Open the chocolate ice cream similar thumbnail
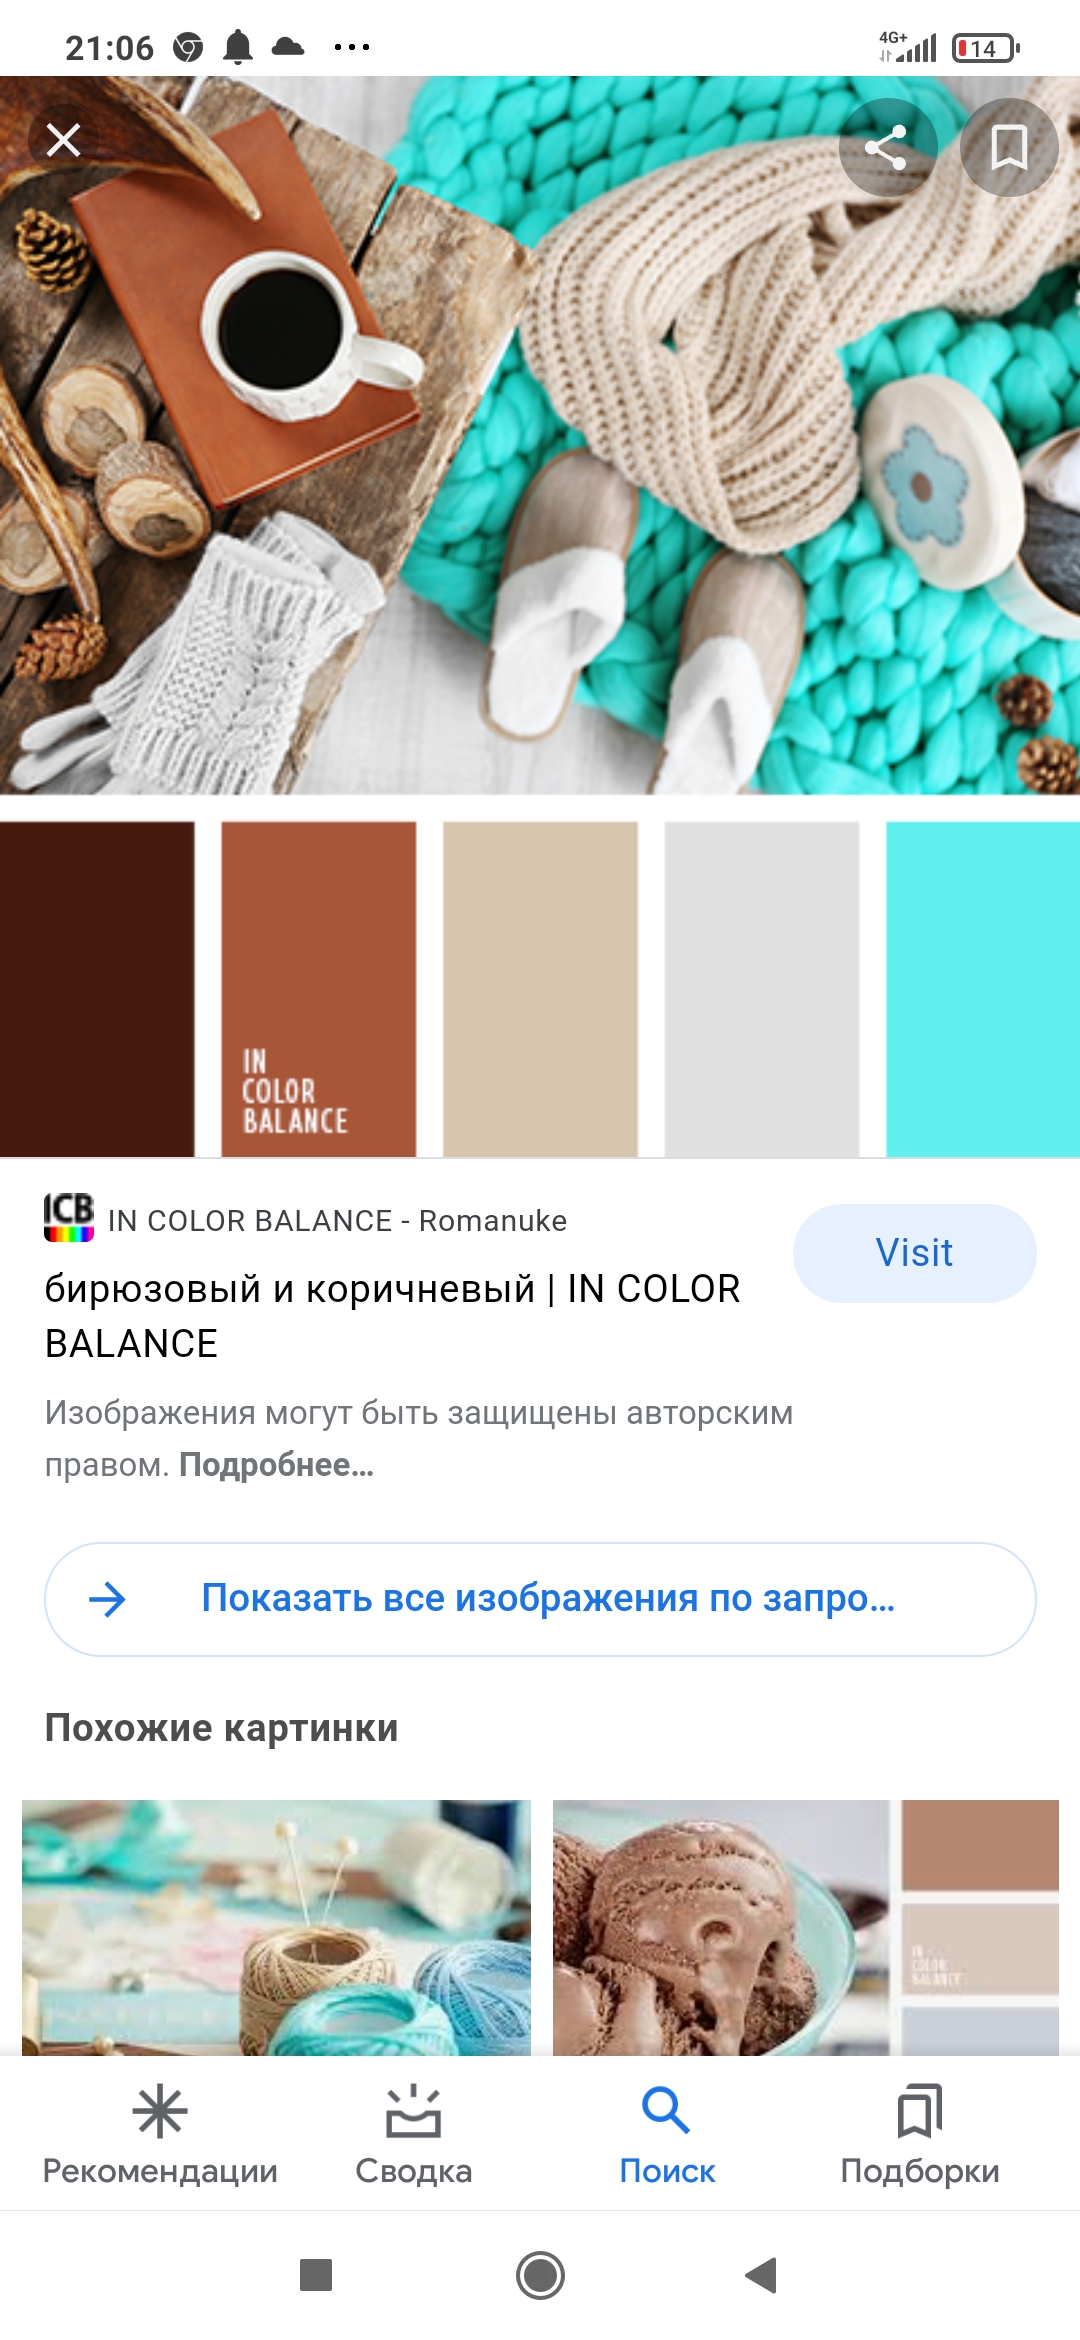The image size is (1080, 2340). click(806, 1927)
